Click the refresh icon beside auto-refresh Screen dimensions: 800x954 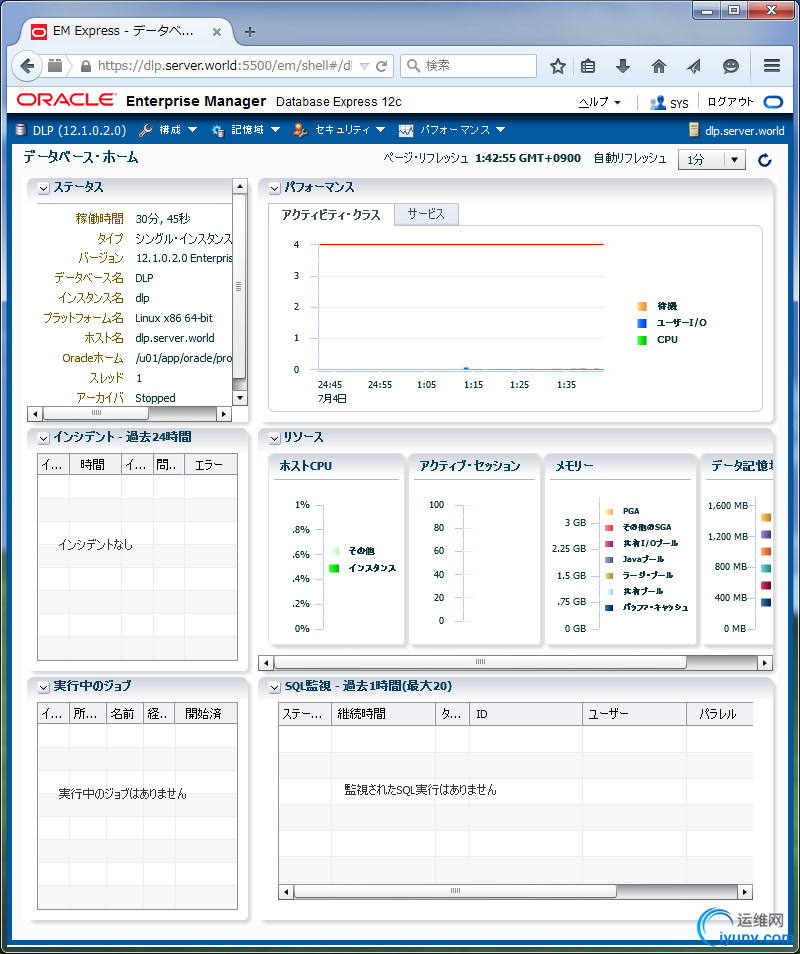tap(765, 160)
